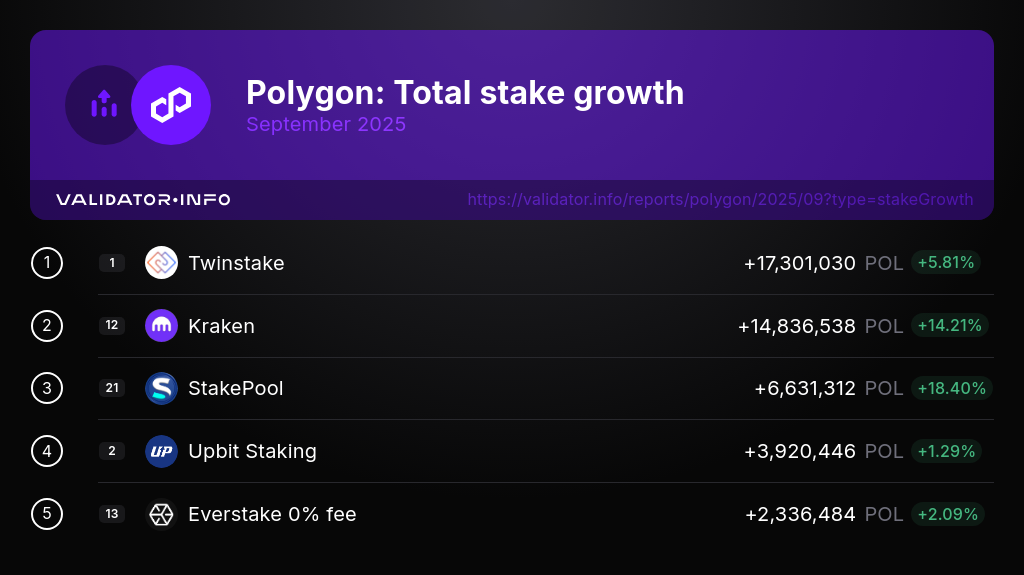This screenshot has width=1024, height=575.
Task: Click the position badge 12 beside Kraken
Action: click(x=112, y=326)
